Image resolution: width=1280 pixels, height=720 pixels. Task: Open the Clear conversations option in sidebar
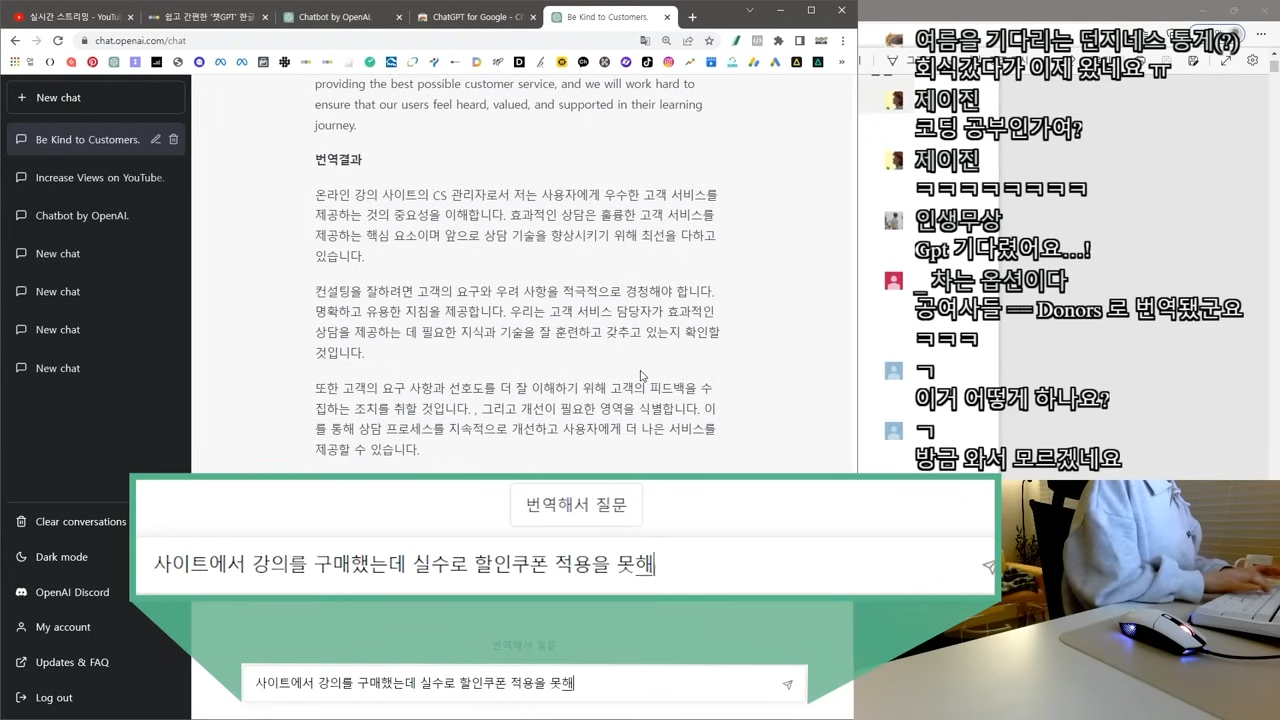pos(80,521)
